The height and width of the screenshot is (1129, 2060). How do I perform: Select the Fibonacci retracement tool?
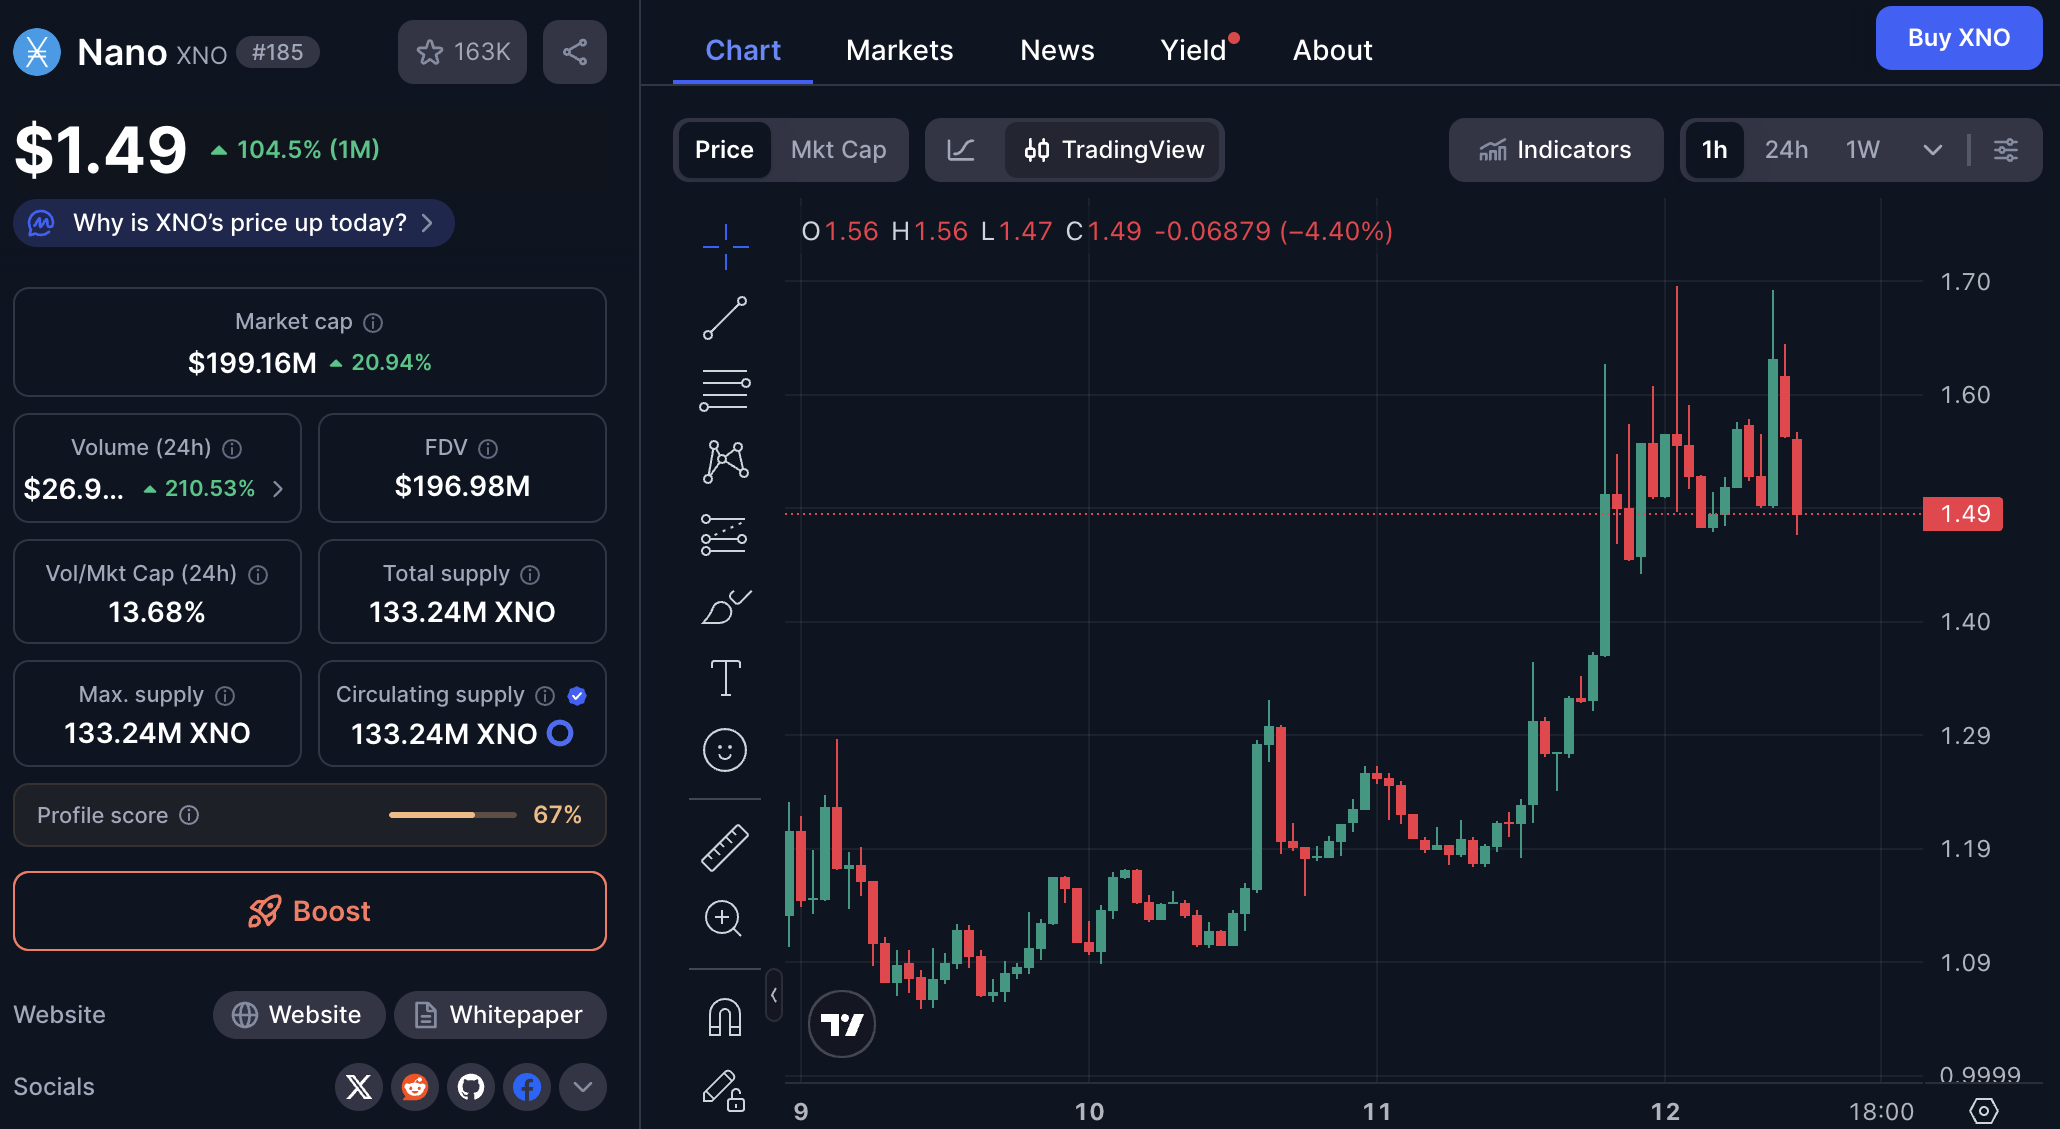[725, 390]
